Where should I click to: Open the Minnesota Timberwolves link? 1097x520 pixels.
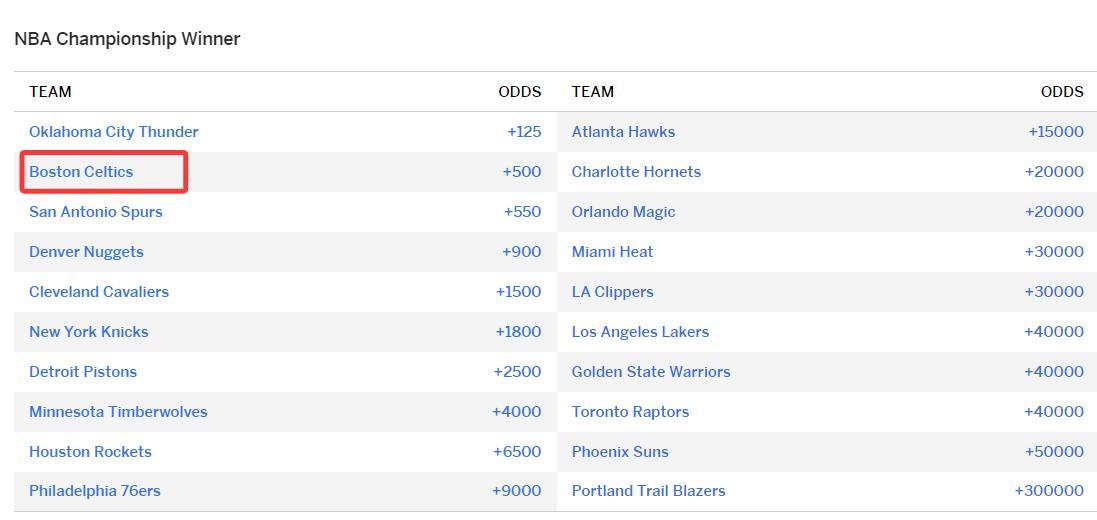coord(118,412)
